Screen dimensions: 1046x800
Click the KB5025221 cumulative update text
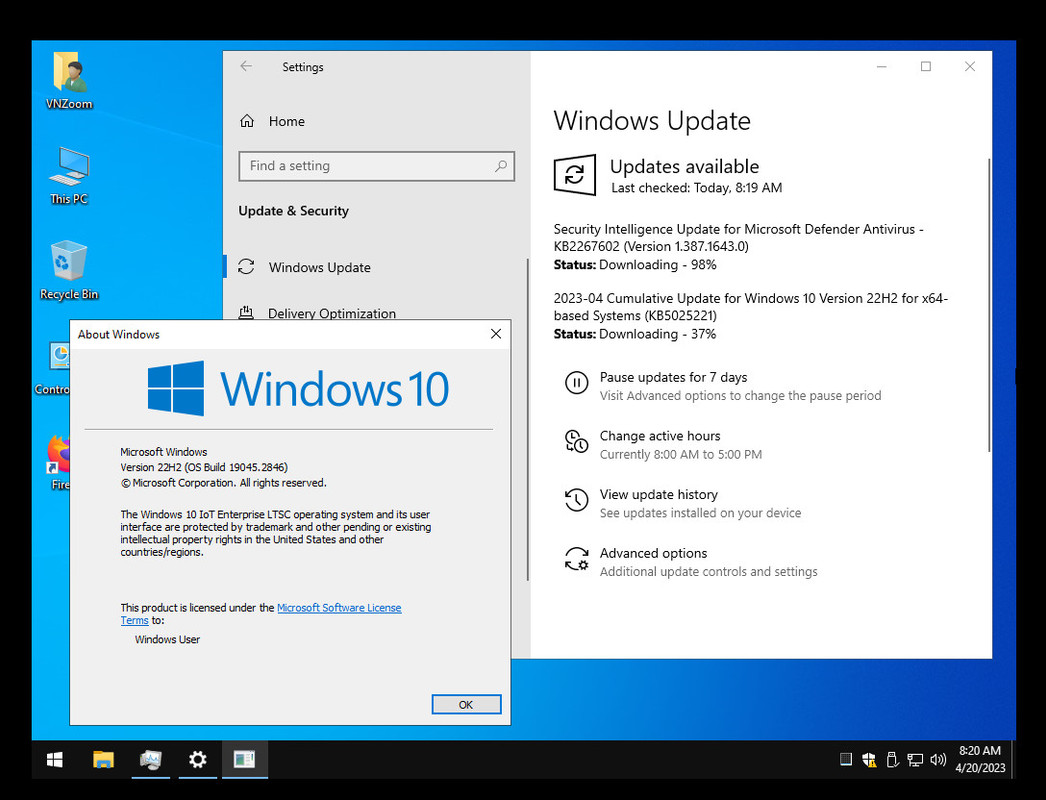750,307
